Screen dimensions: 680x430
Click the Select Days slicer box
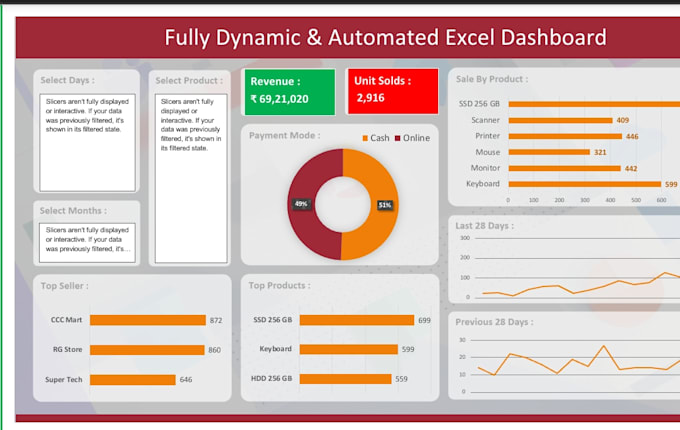pos(87,143)
